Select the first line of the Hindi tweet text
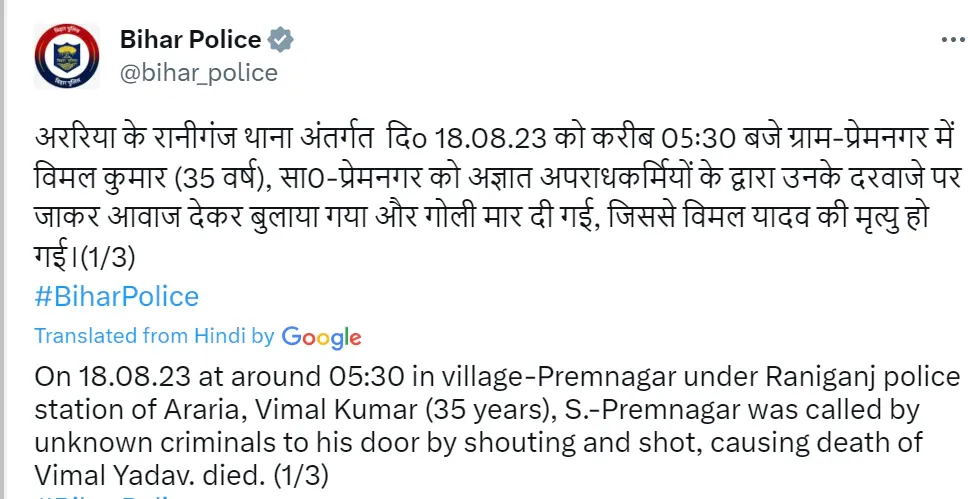 tap(494, 137)
